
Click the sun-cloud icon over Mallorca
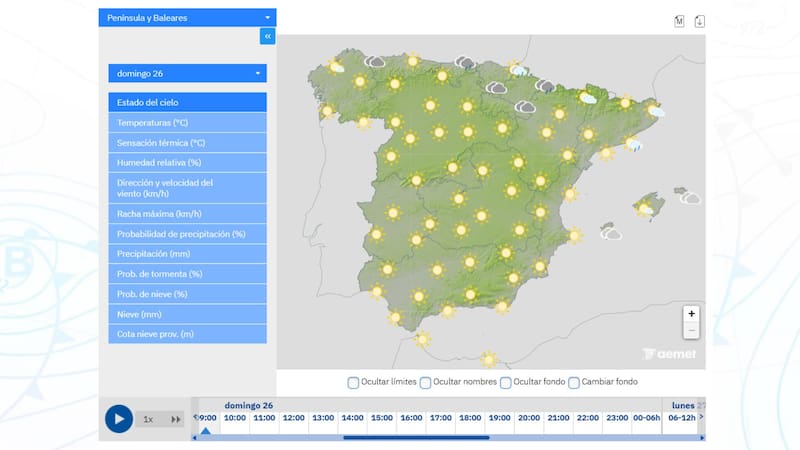pyautogui.click(x=644, y=209)
